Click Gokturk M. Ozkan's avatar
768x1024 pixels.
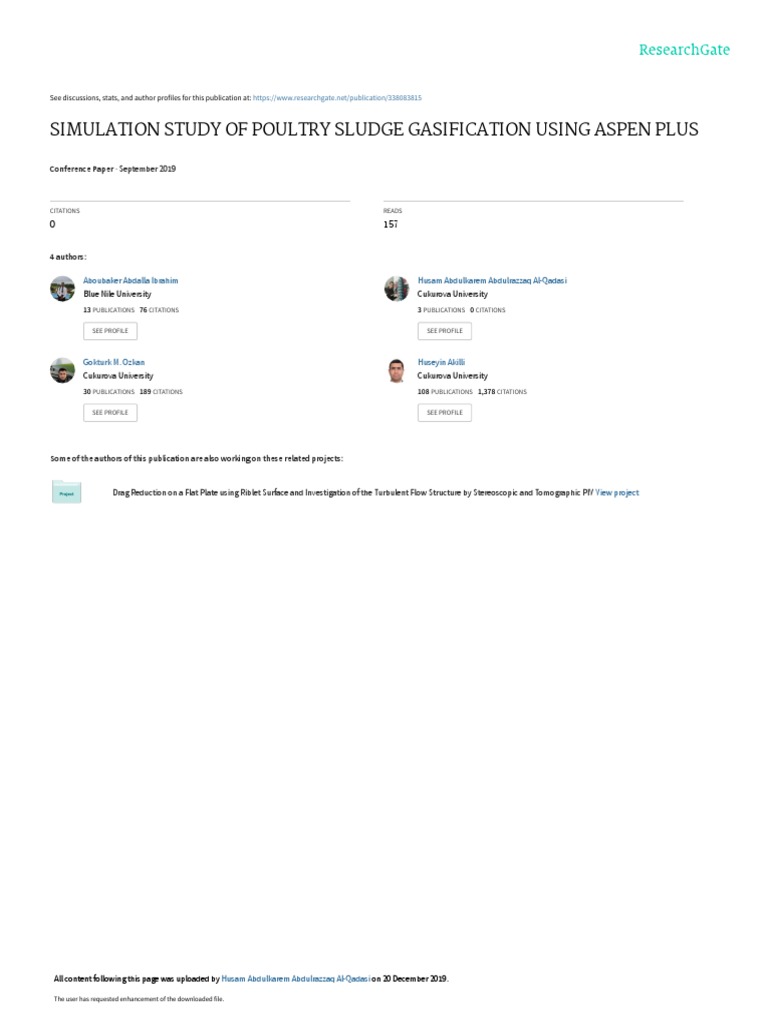click(62, 370)
